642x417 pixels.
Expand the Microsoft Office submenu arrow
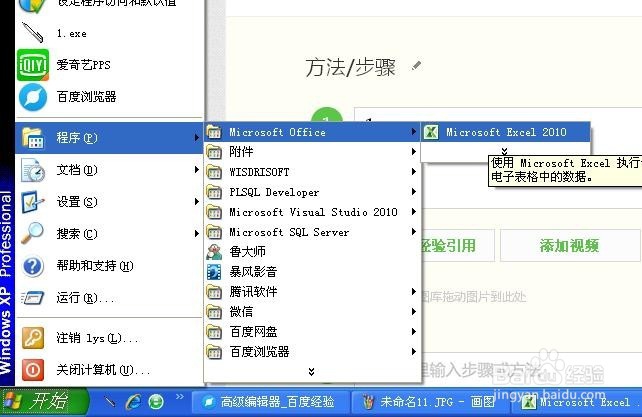(x=414, y=132)
